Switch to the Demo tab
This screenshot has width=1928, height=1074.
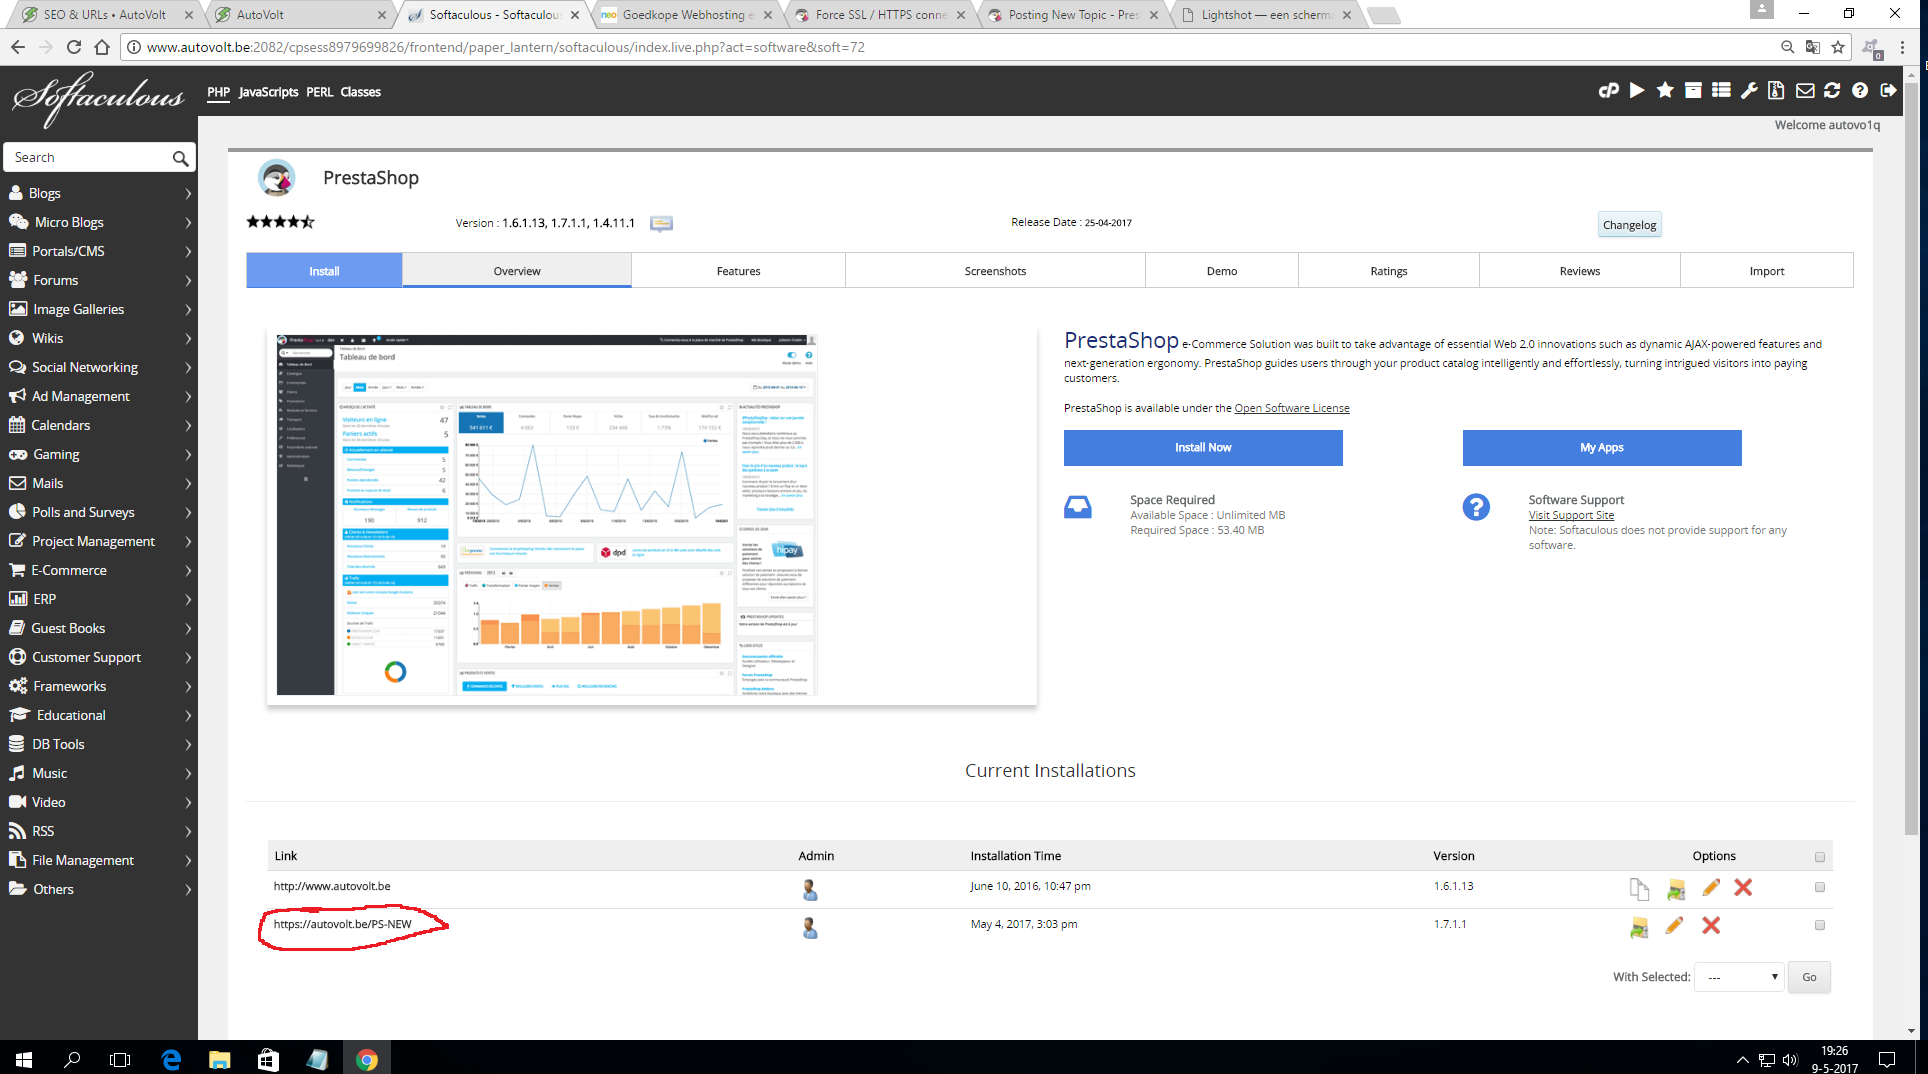coord(1222,271)
